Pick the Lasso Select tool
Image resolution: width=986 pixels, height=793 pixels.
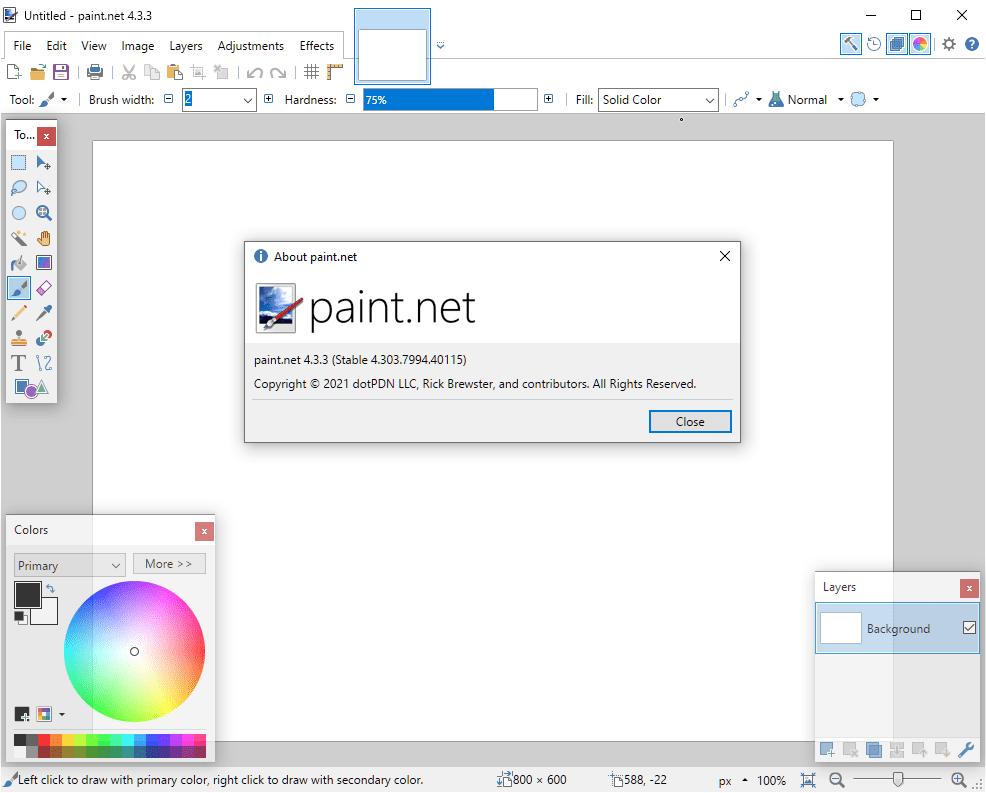(17, 187)
